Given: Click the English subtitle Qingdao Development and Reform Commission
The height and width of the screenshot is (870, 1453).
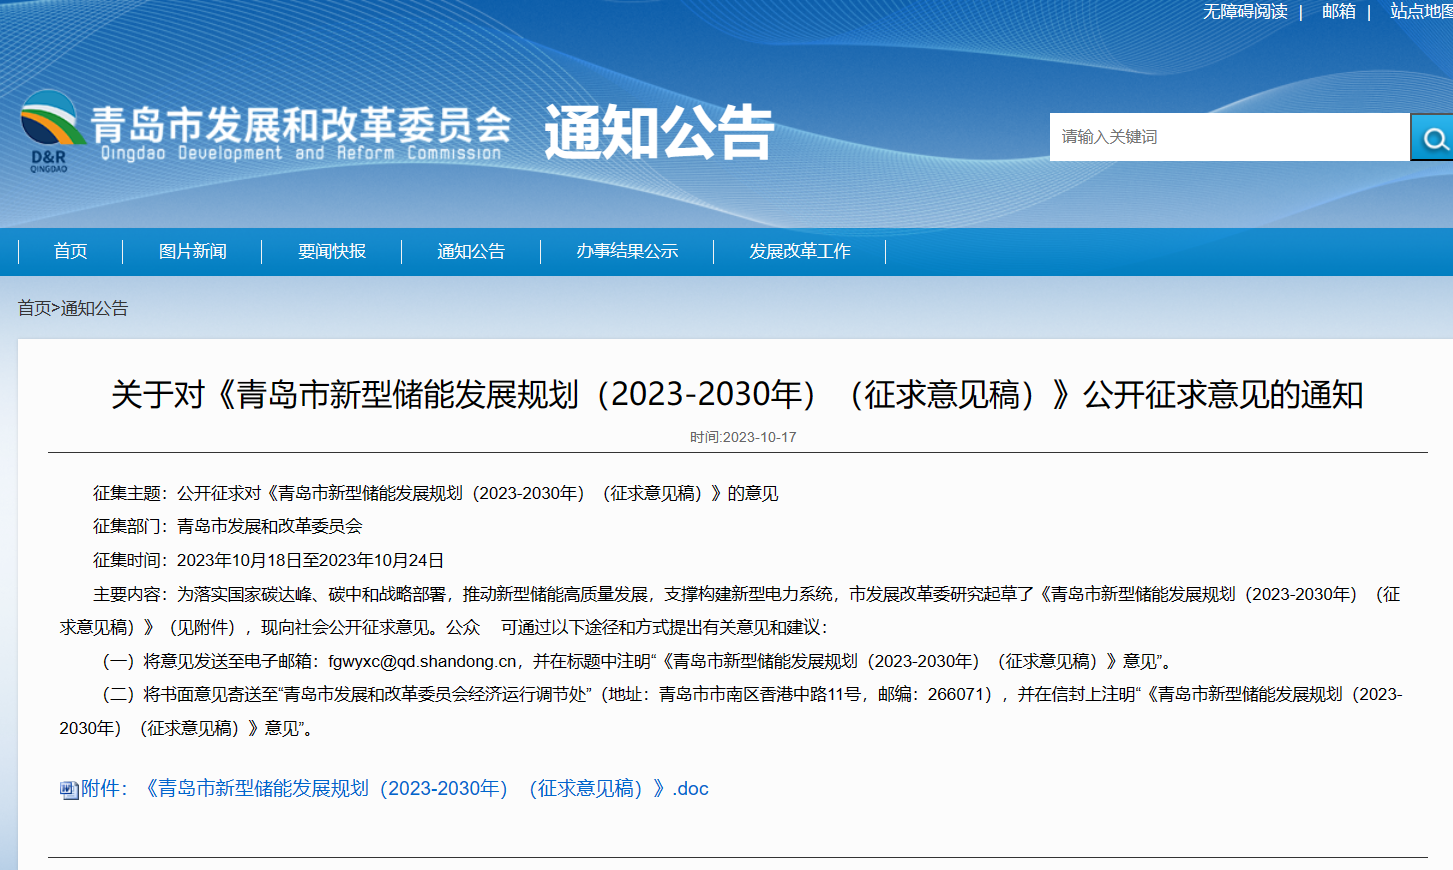Looking at the screenshot, I should pos(301,153).
